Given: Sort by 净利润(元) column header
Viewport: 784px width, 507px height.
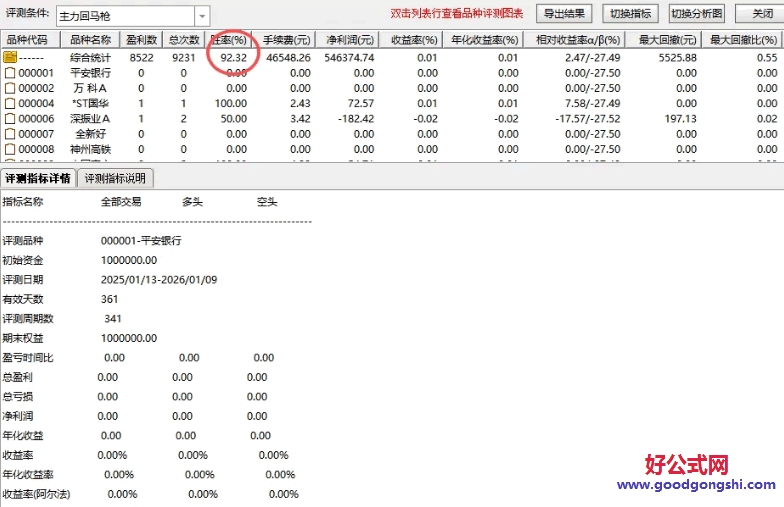Looking at the screenshot, I should click(348, 40).
